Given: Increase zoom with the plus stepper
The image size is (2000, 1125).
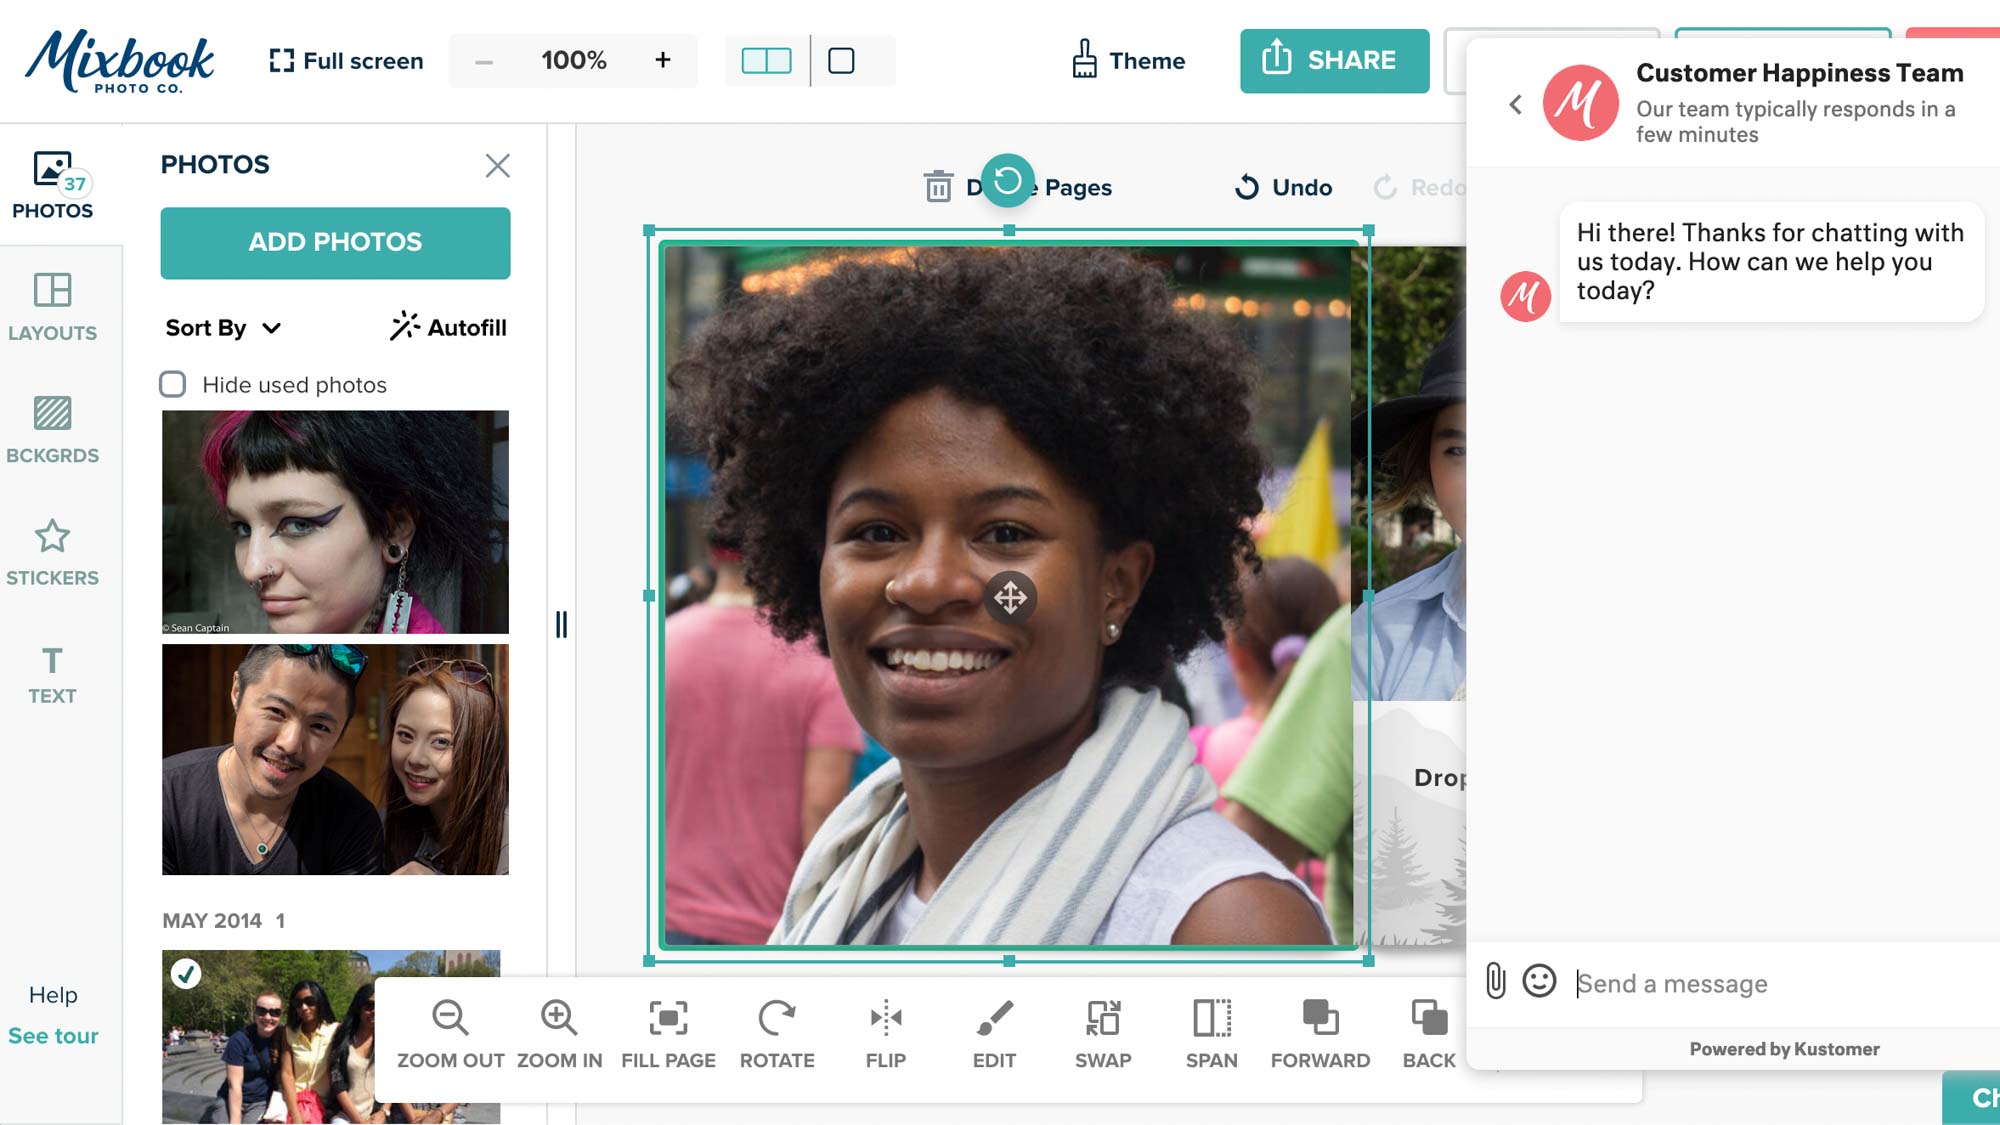Looking at the screenshot, I should tap(663, 60).
